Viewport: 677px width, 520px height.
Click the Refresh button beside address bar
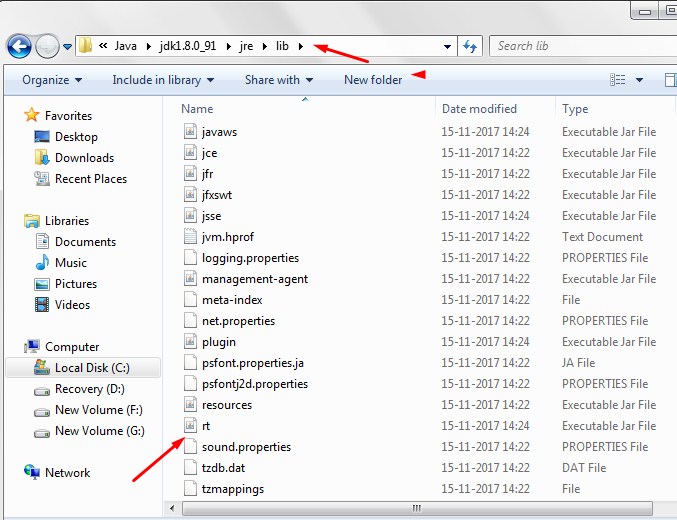click(x=470, y=46)
